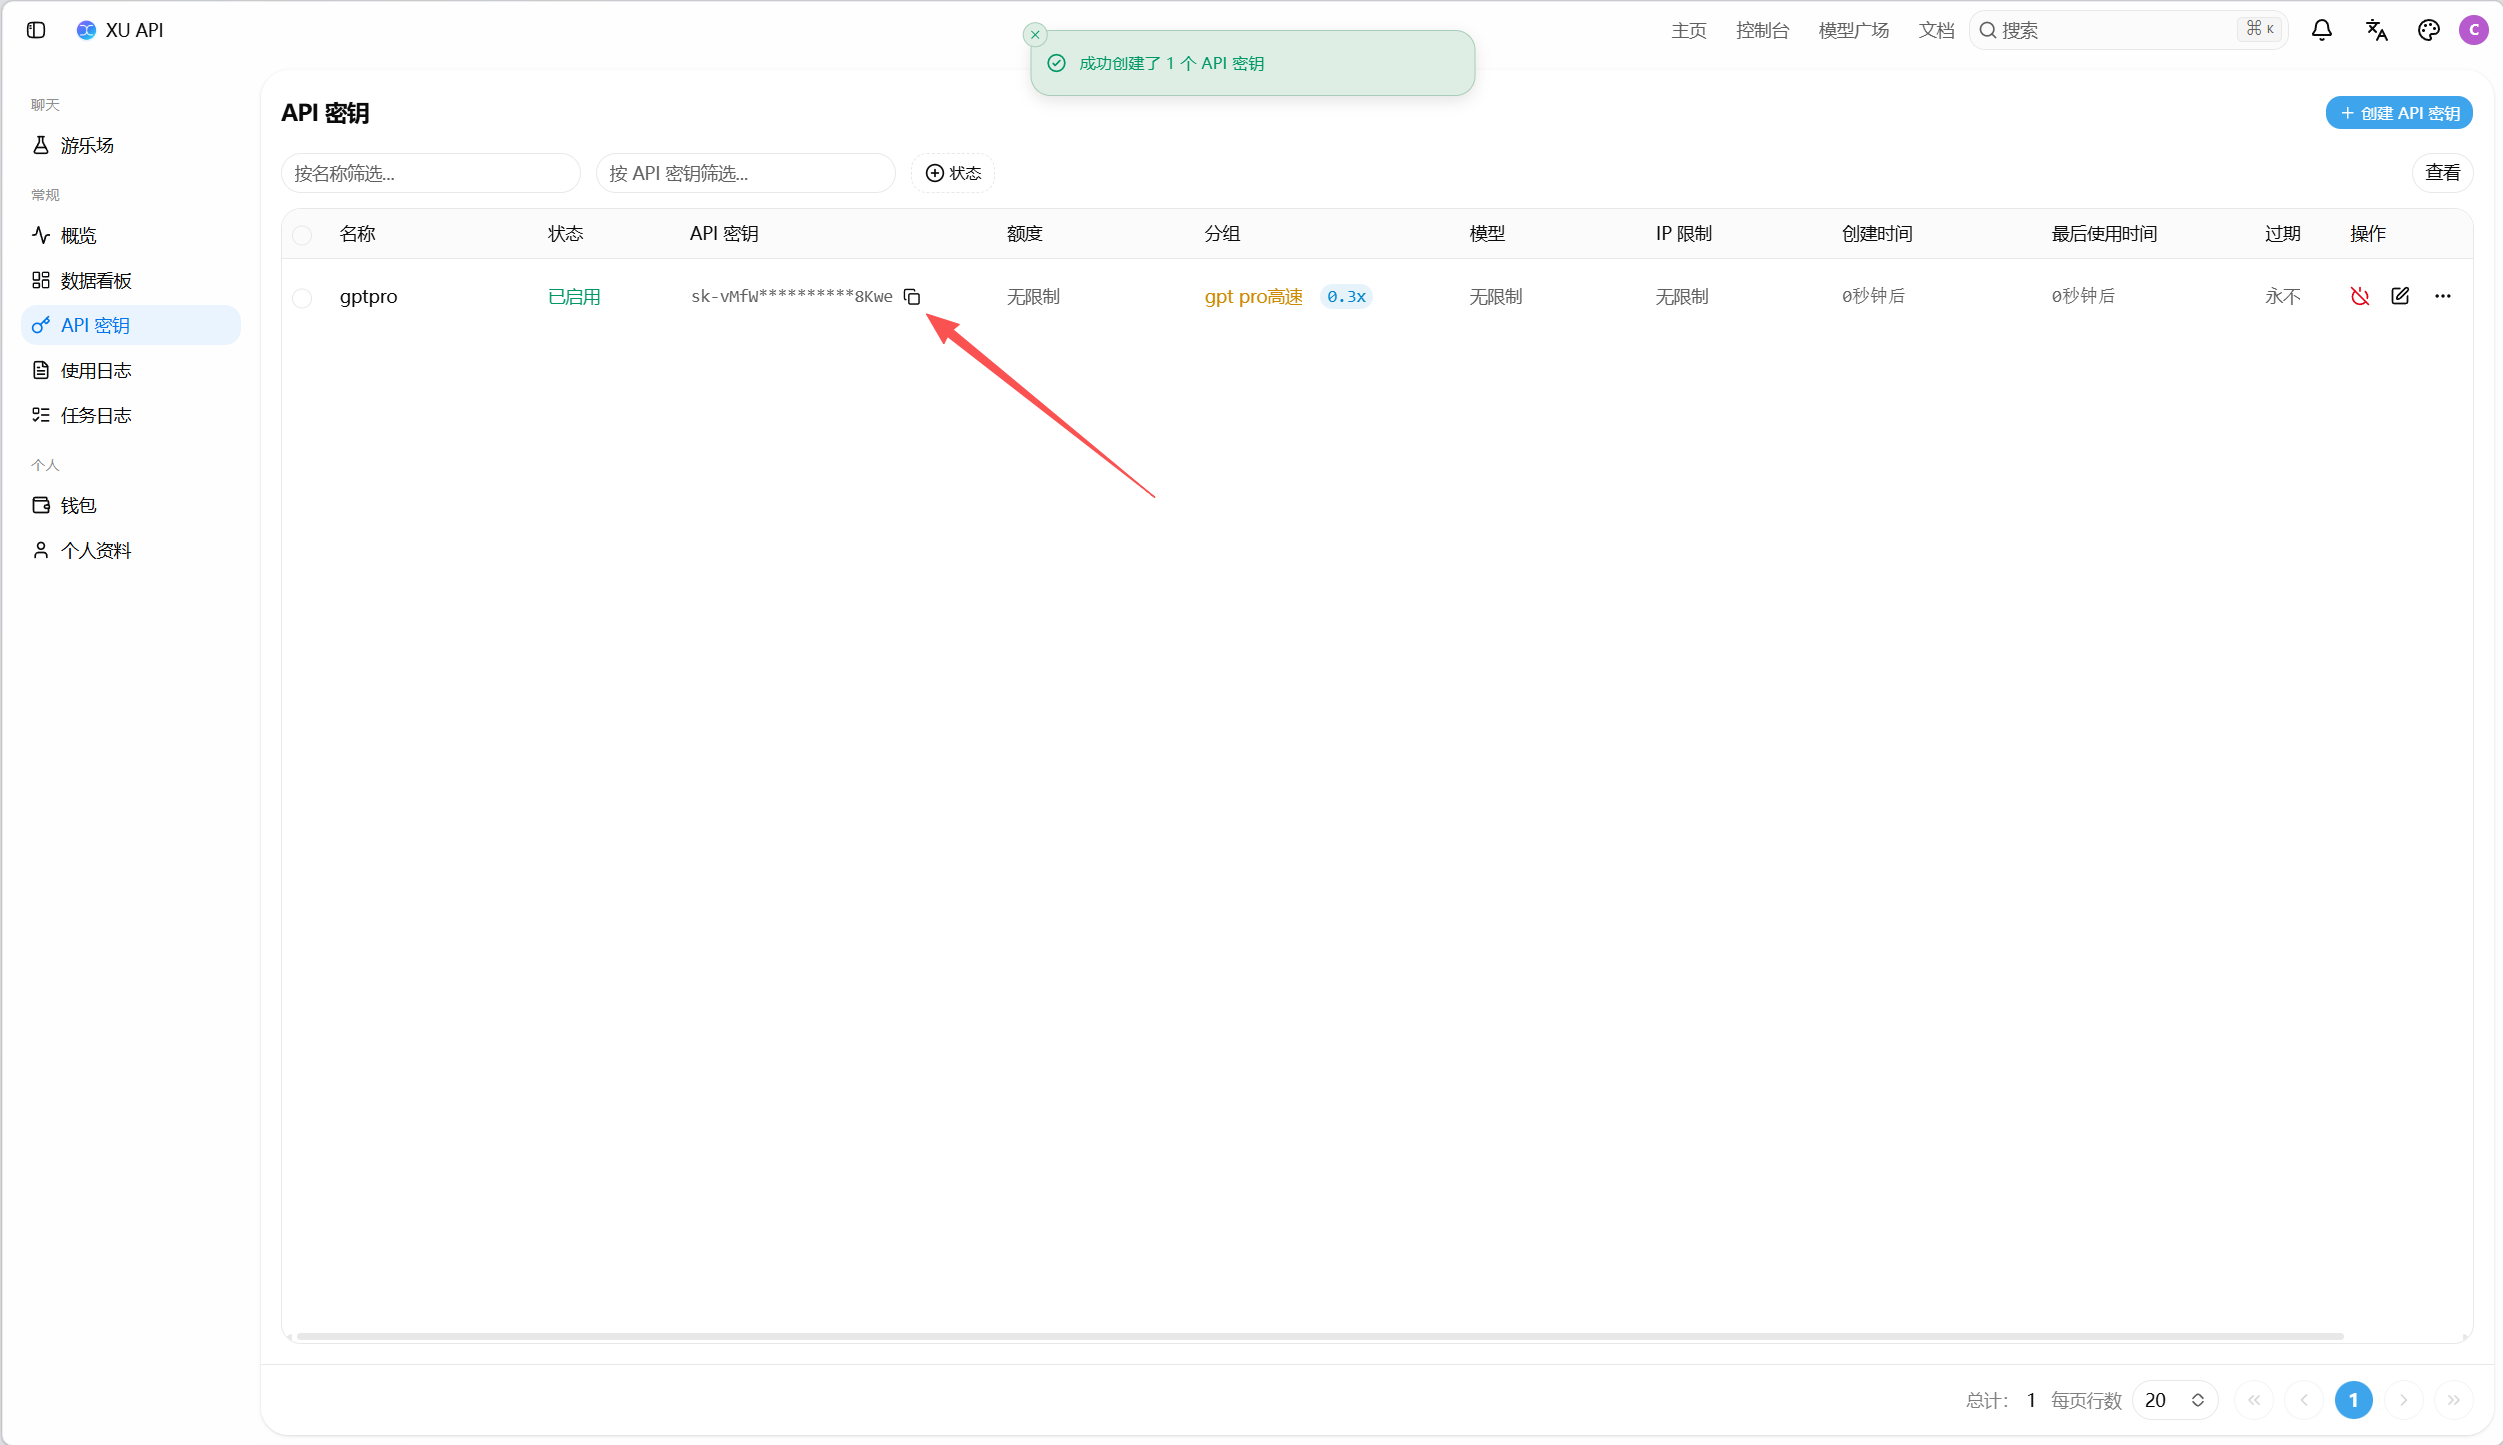The width and height of the screenshot is (2503, 1445).
Task: Disable the gptpro key with red icon
Action: pos(2360,296)
